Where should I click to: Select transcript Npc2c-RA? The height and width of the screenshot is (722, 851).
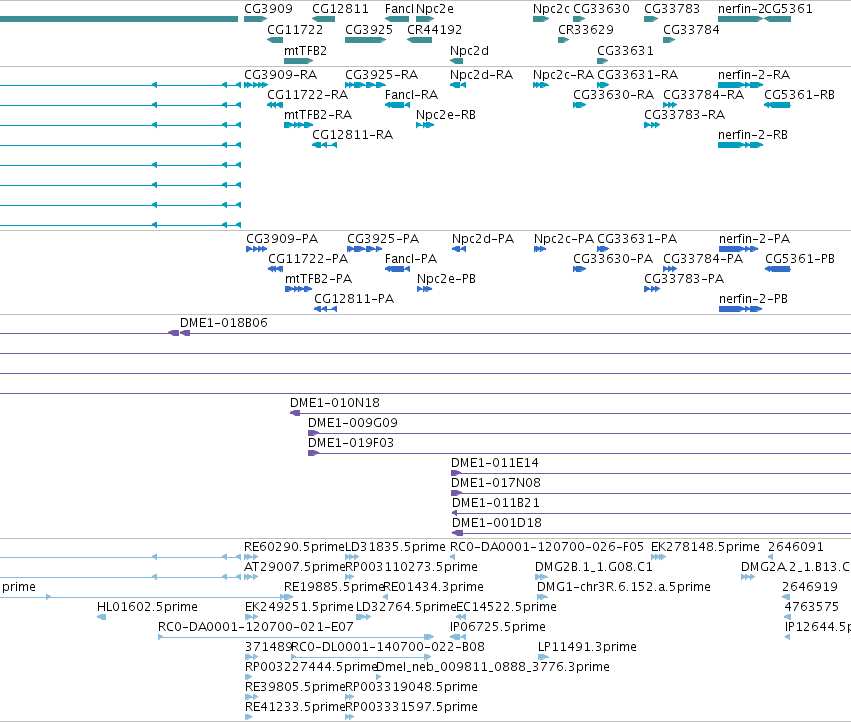click(541, 85)
